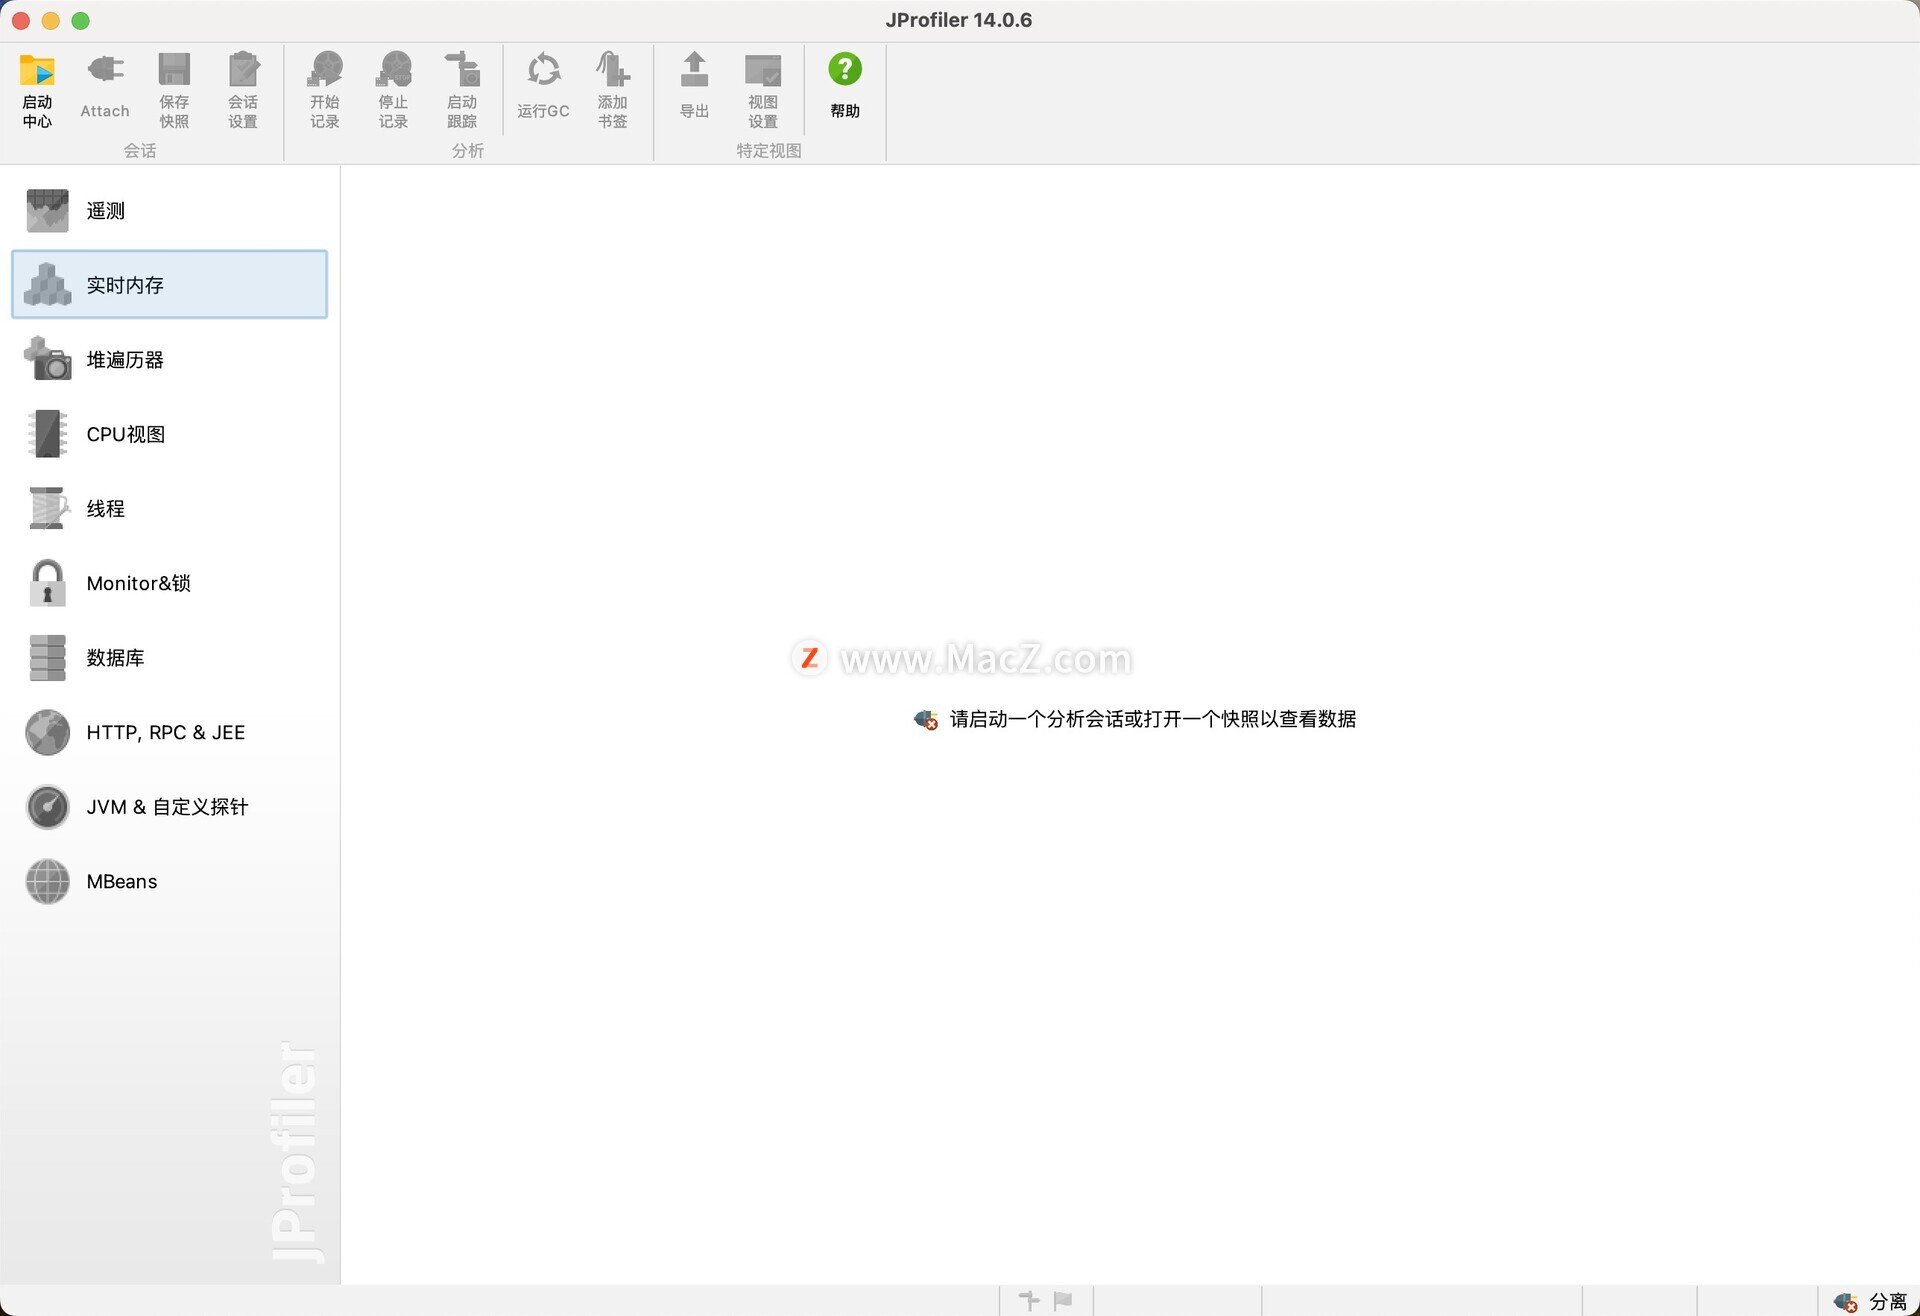
Task: Click the disconnected plug icon beside message
Action: coord(926,720)
